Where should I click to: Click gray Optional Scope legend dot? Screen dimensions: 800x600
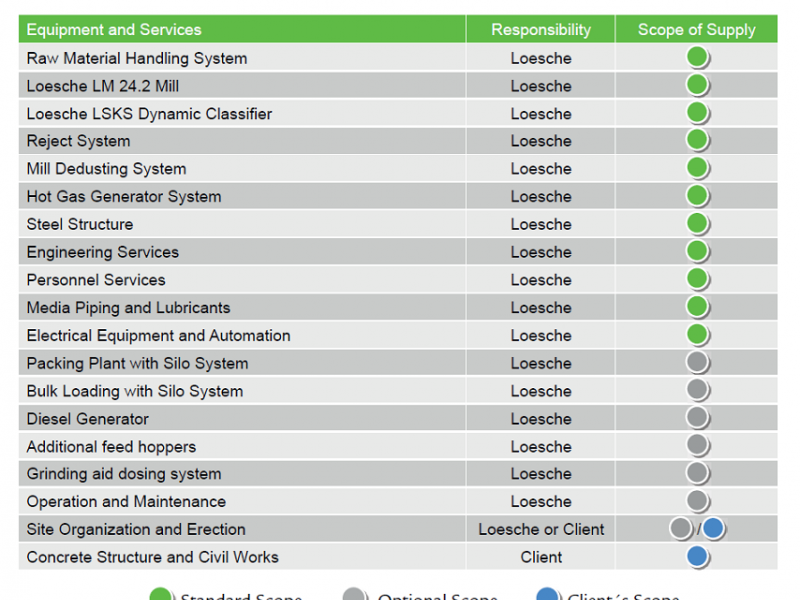[x=355, y=594]
